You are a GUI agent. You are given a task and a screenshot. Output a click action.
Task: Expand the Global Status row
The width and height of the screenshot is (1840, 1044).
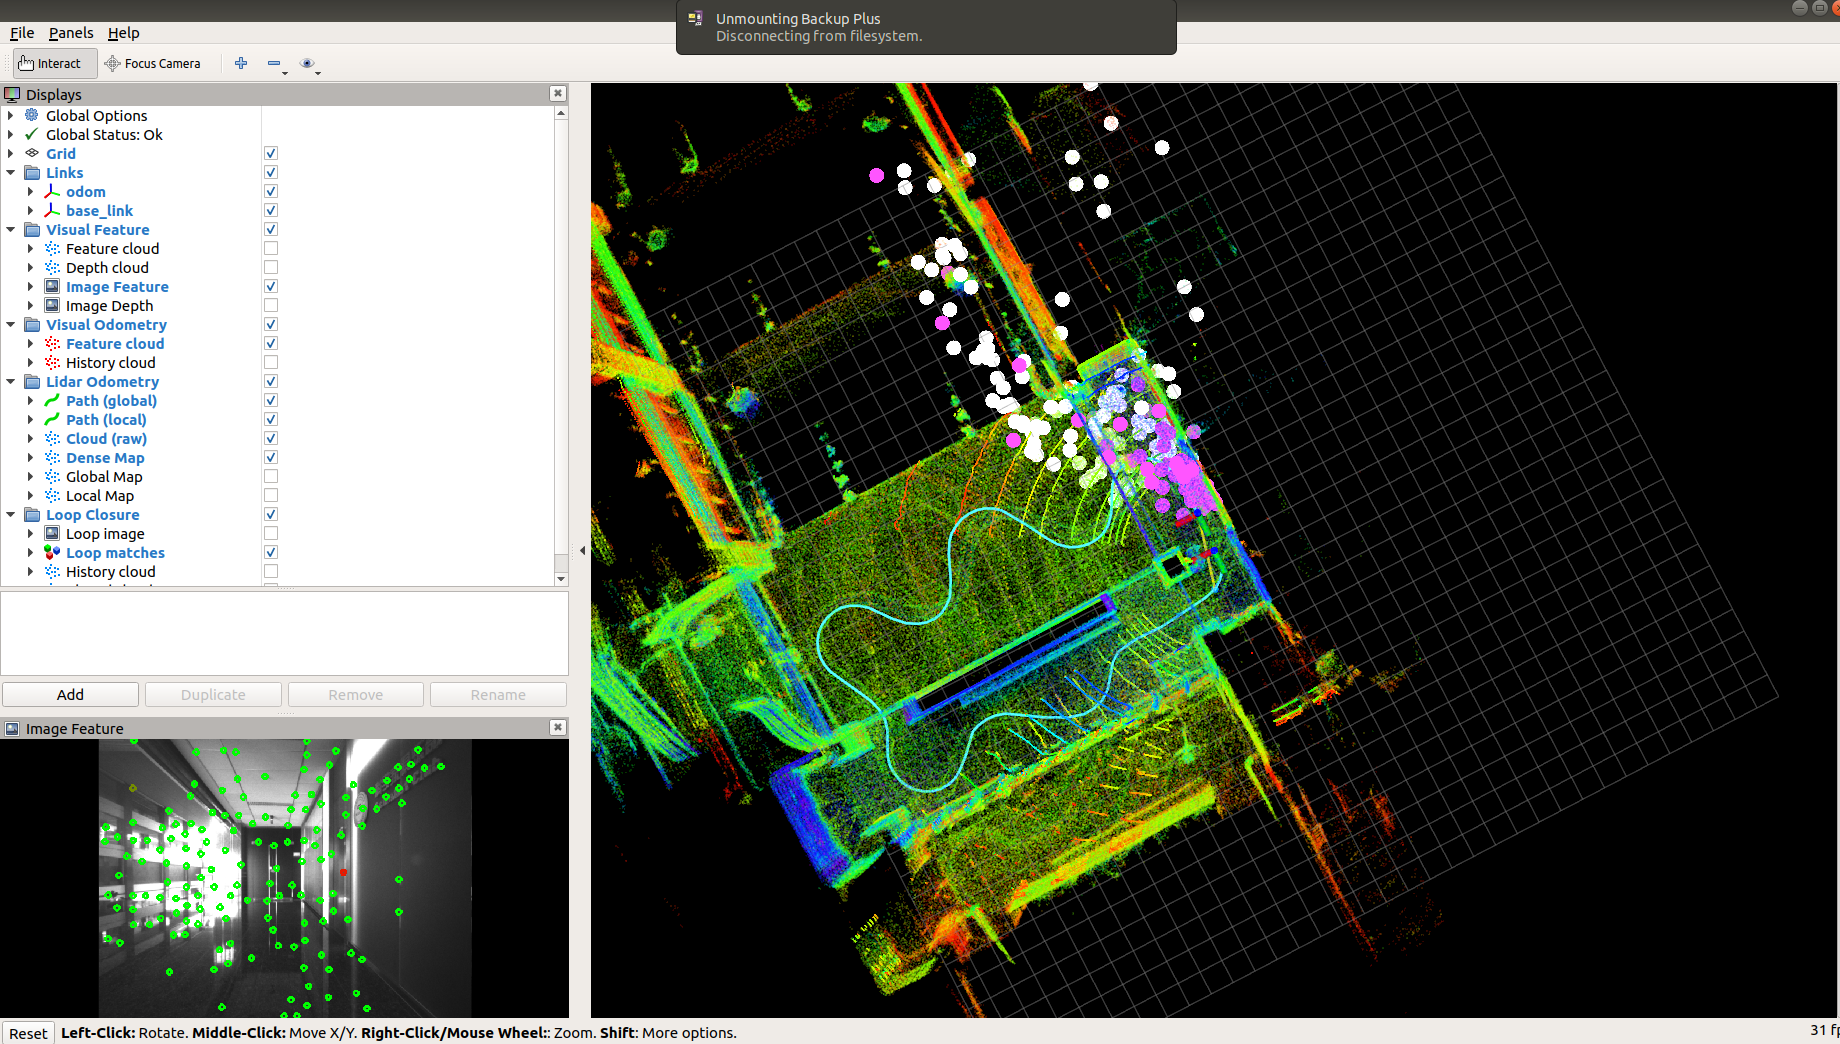point(10,134)
